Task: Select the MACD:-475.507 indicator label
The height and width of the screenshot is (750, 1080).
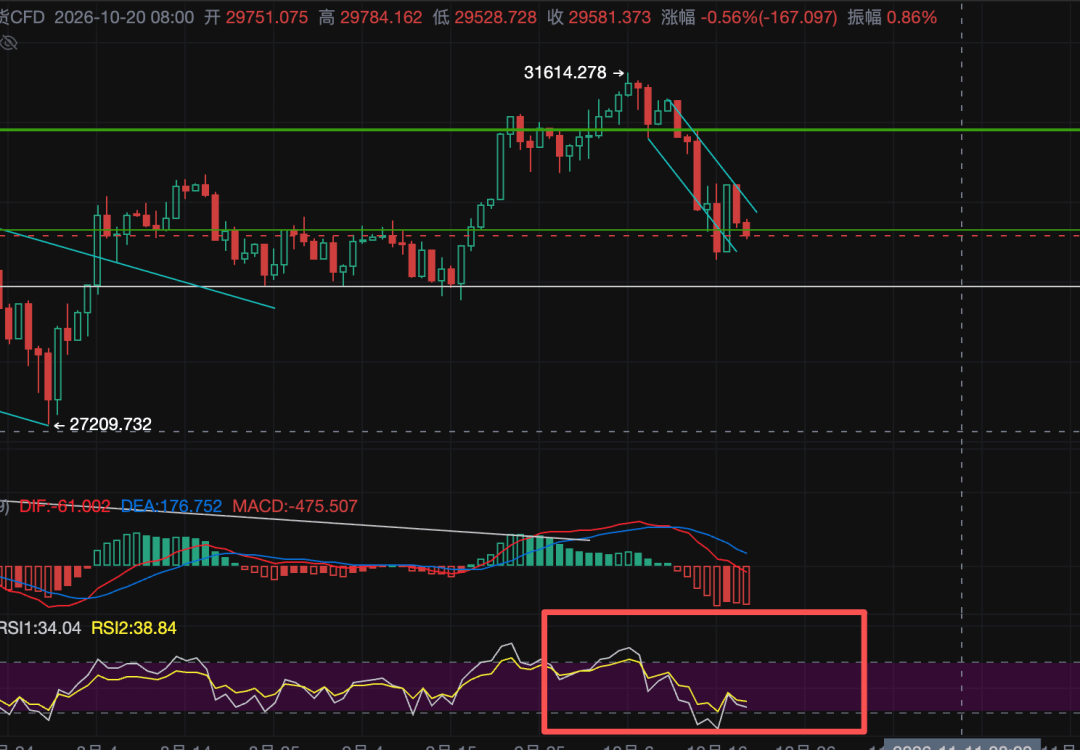Action: click(295, 507)
